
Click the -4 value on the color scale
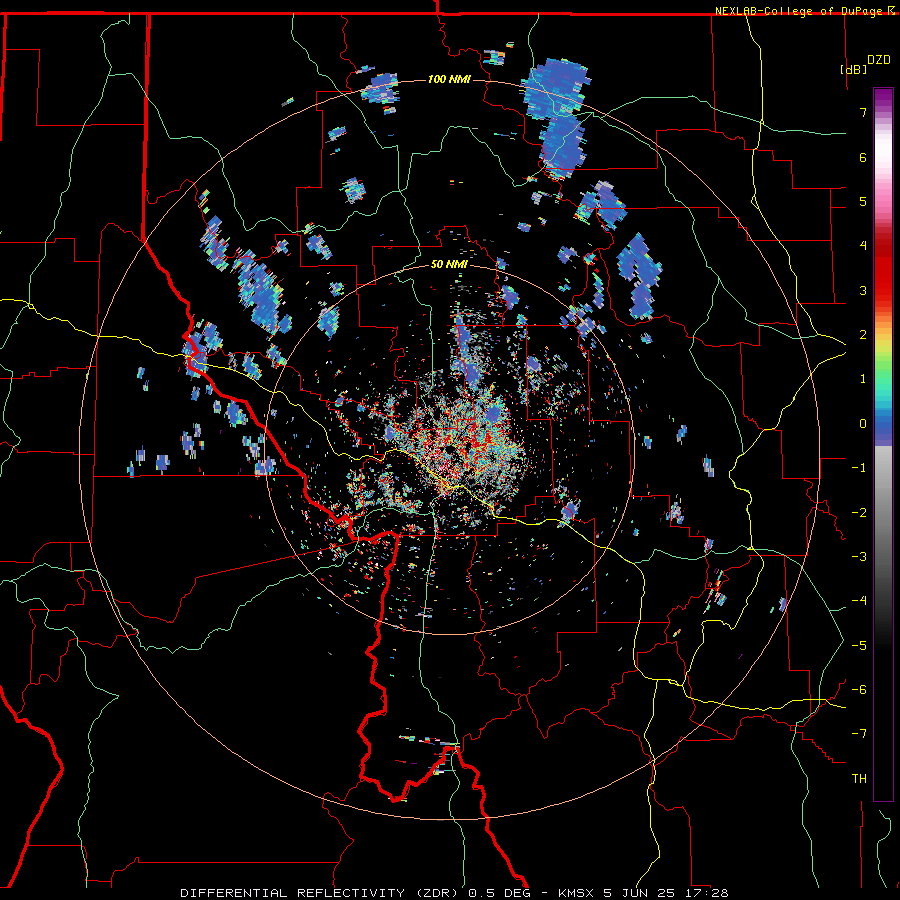859,600
